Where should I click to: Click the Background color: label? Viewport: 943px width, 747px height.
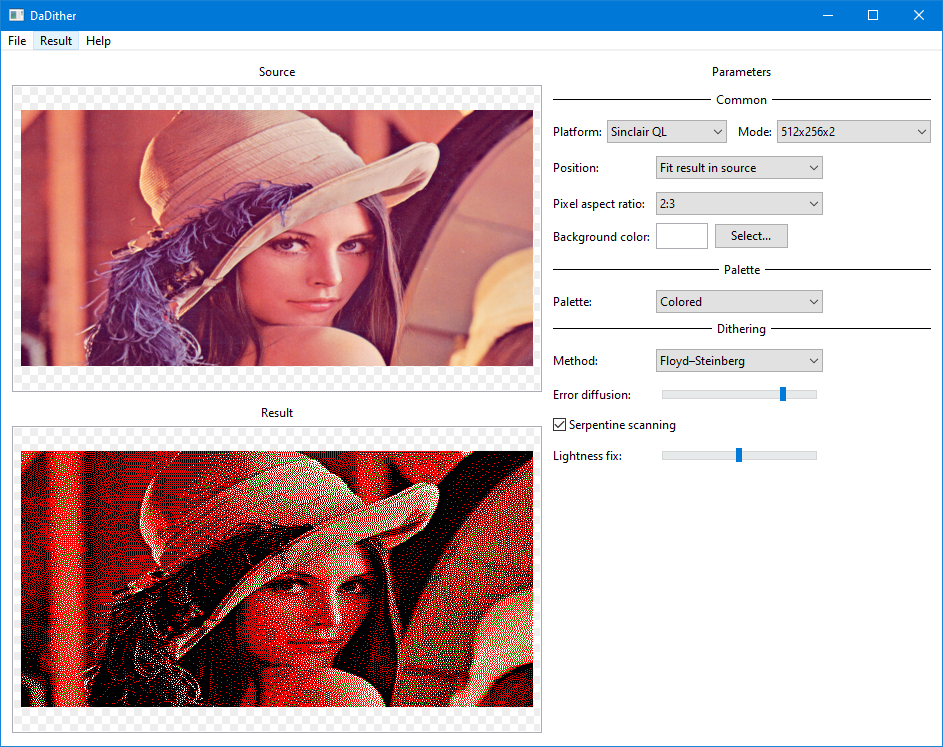(x=601, y=237)
